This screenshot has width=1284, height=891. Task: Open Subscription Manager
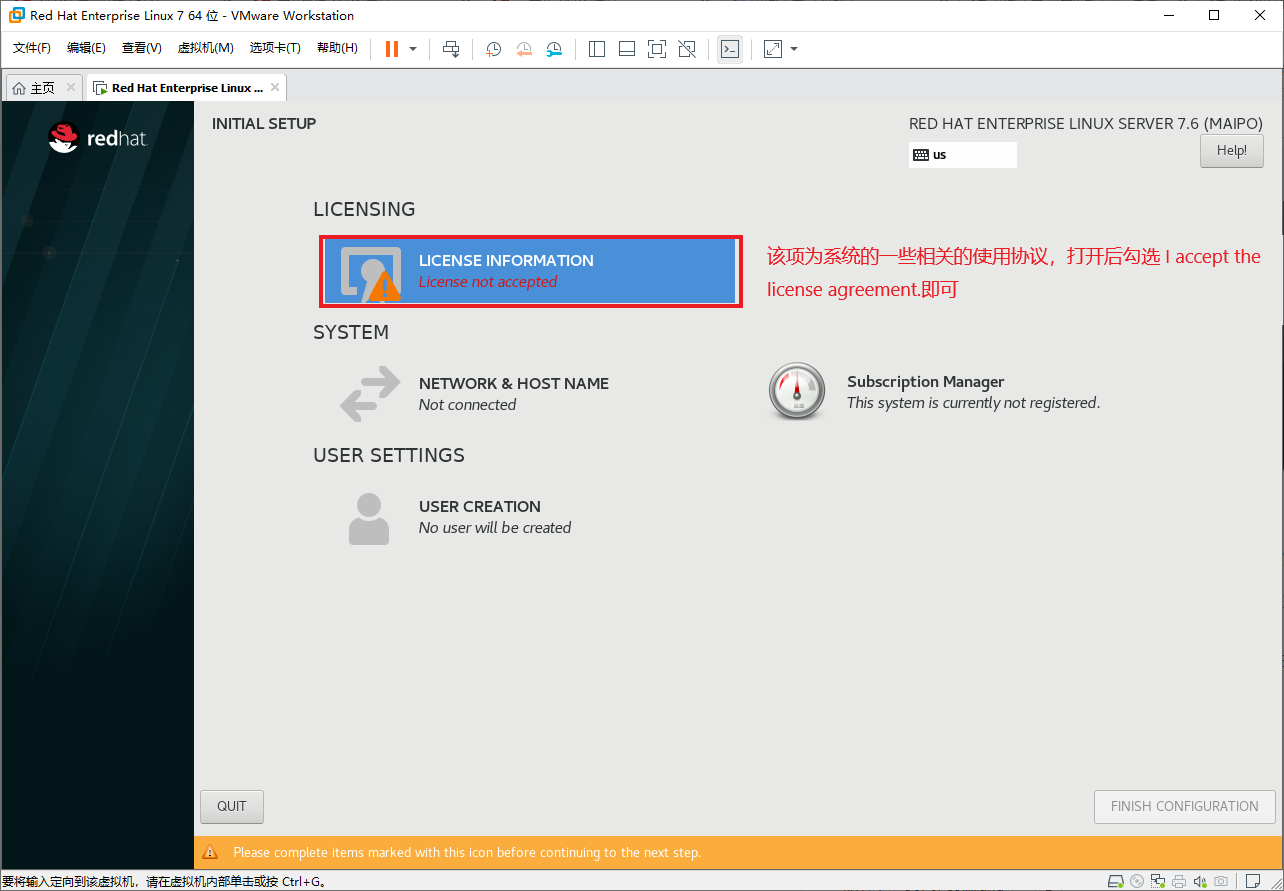933,392
